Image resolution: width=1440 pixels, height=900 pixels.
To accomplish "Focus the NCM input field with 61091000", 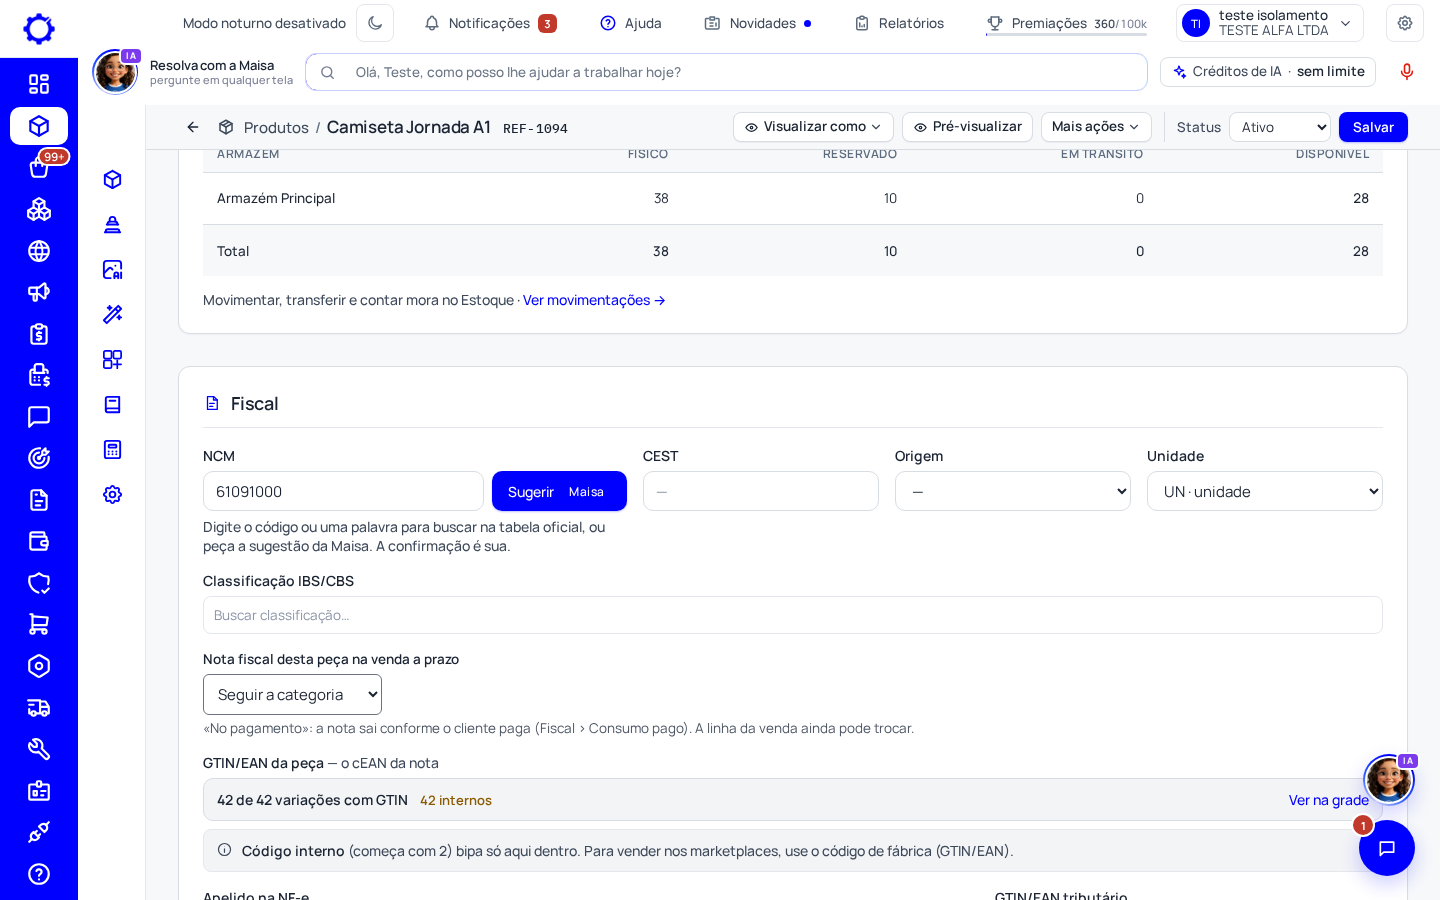I will [x=343, y=491].
